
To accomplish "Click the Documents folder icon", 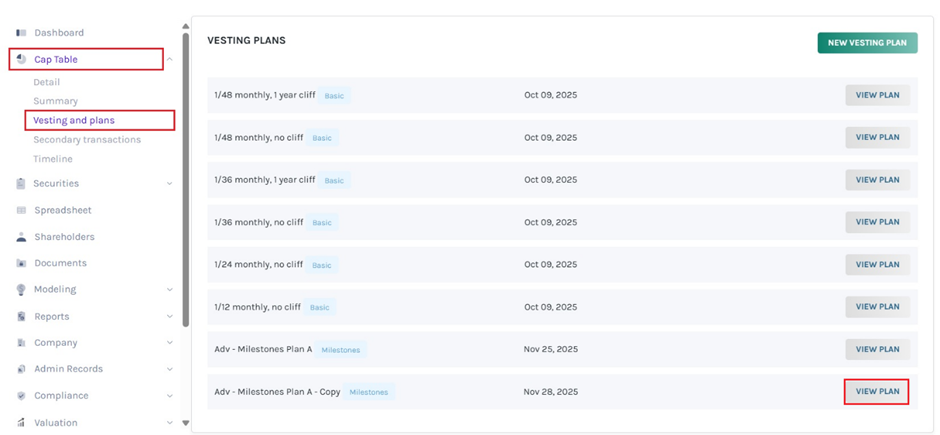I will coord(21,263).
